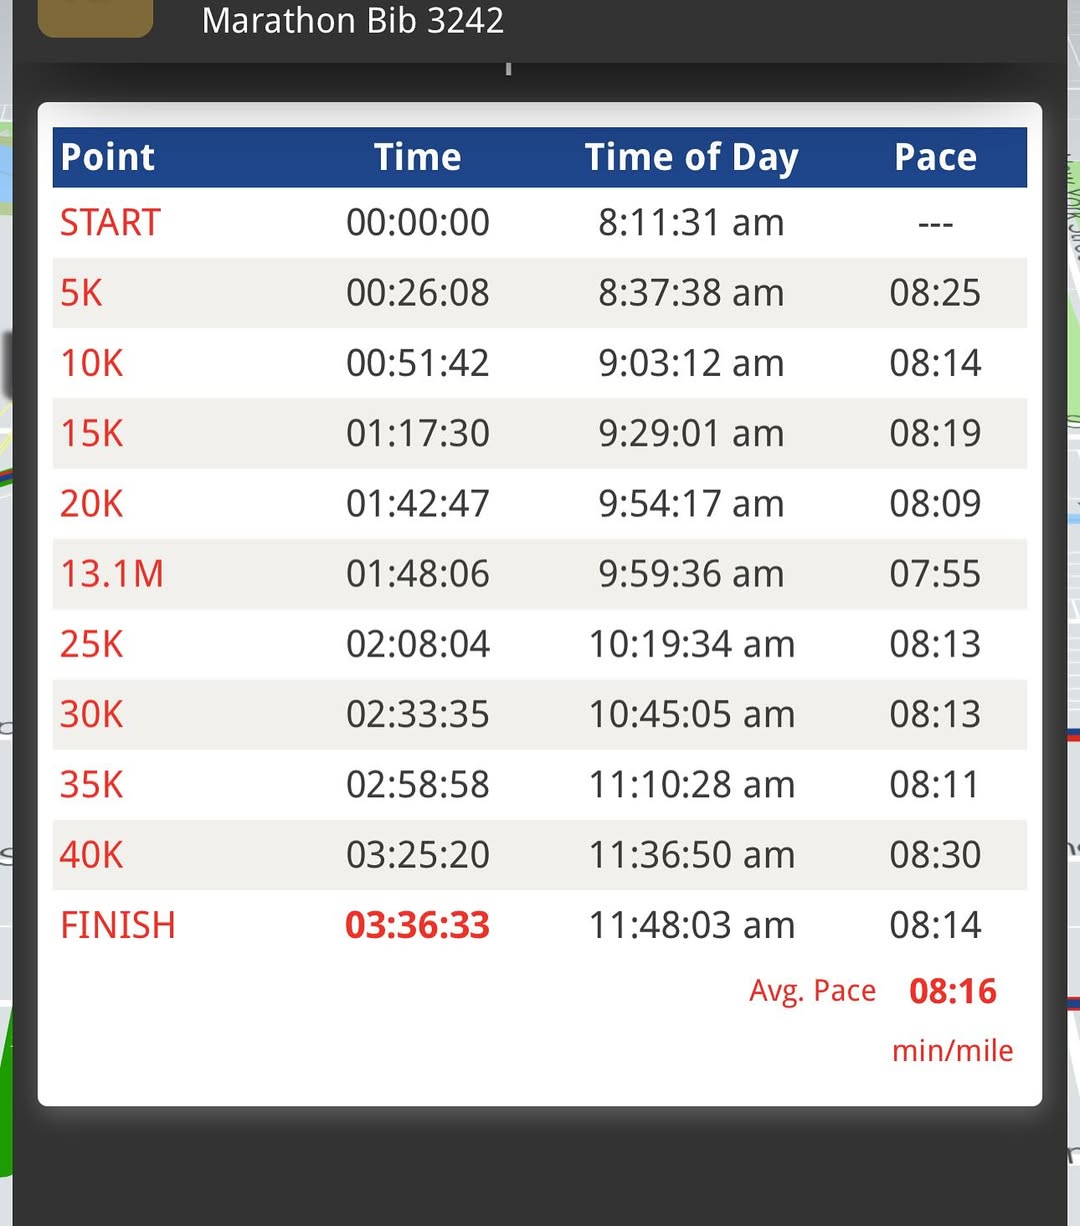Select the Time of Day column header
1080x1226 pixels.
coord(691,157)
